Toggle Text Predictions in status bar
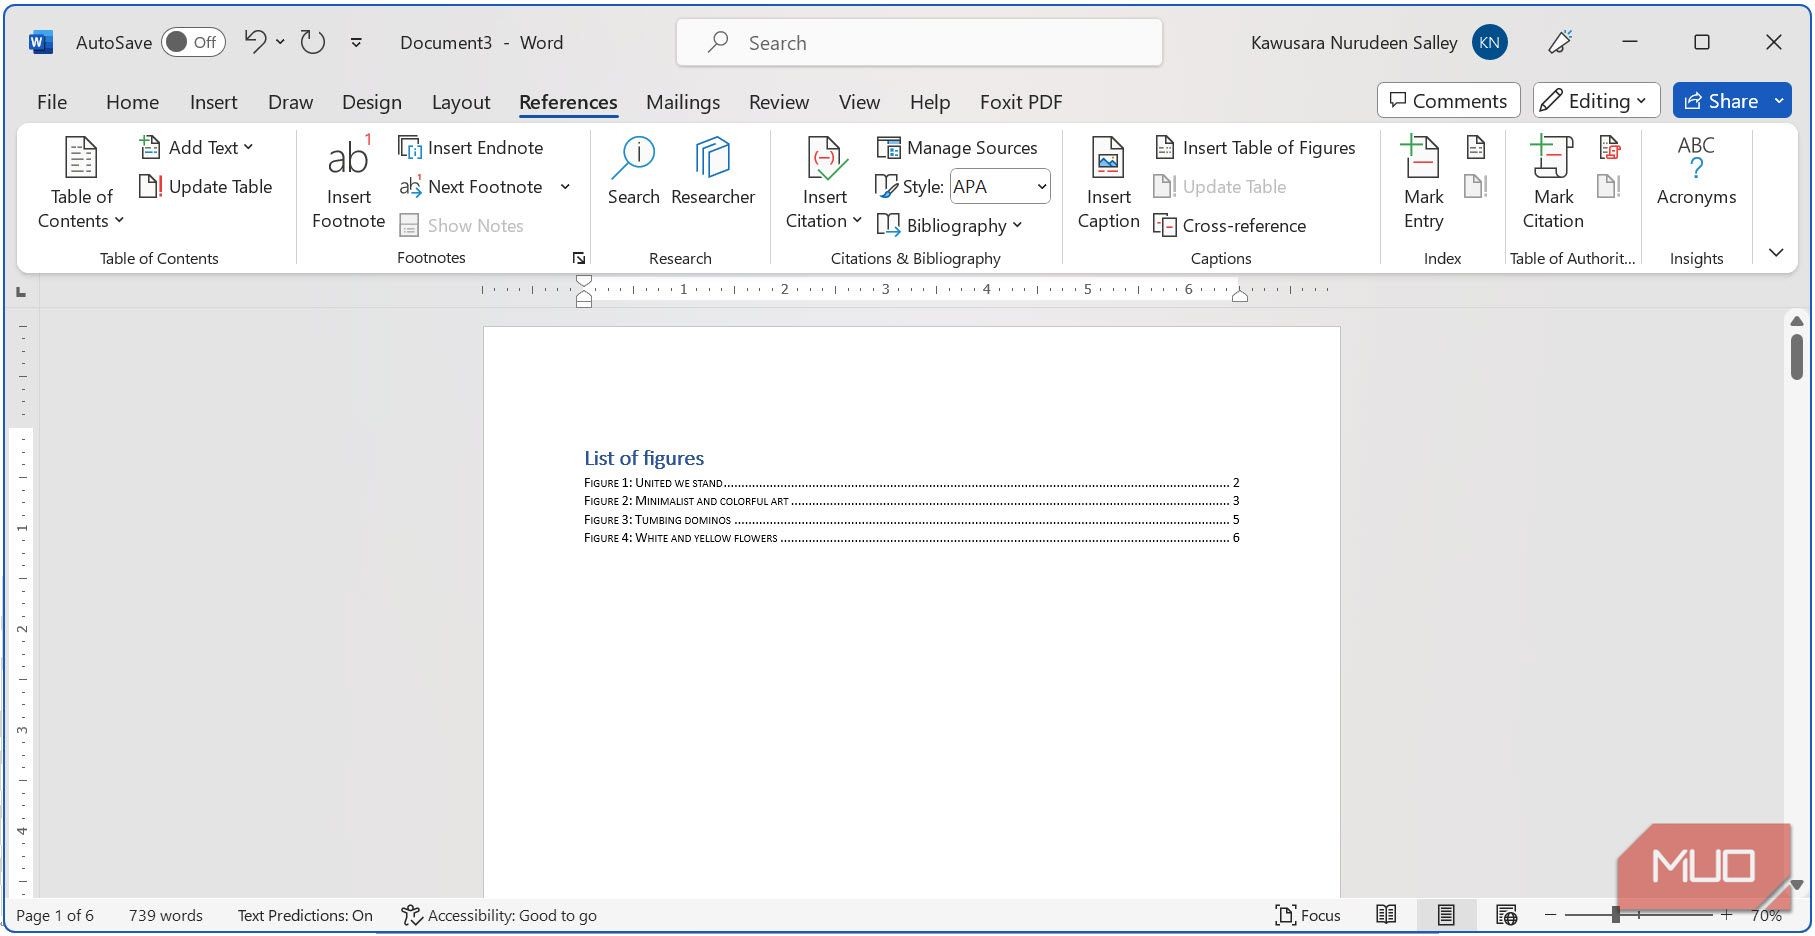The height and width of the screenshot is (936, 1815). coord(305,915)
